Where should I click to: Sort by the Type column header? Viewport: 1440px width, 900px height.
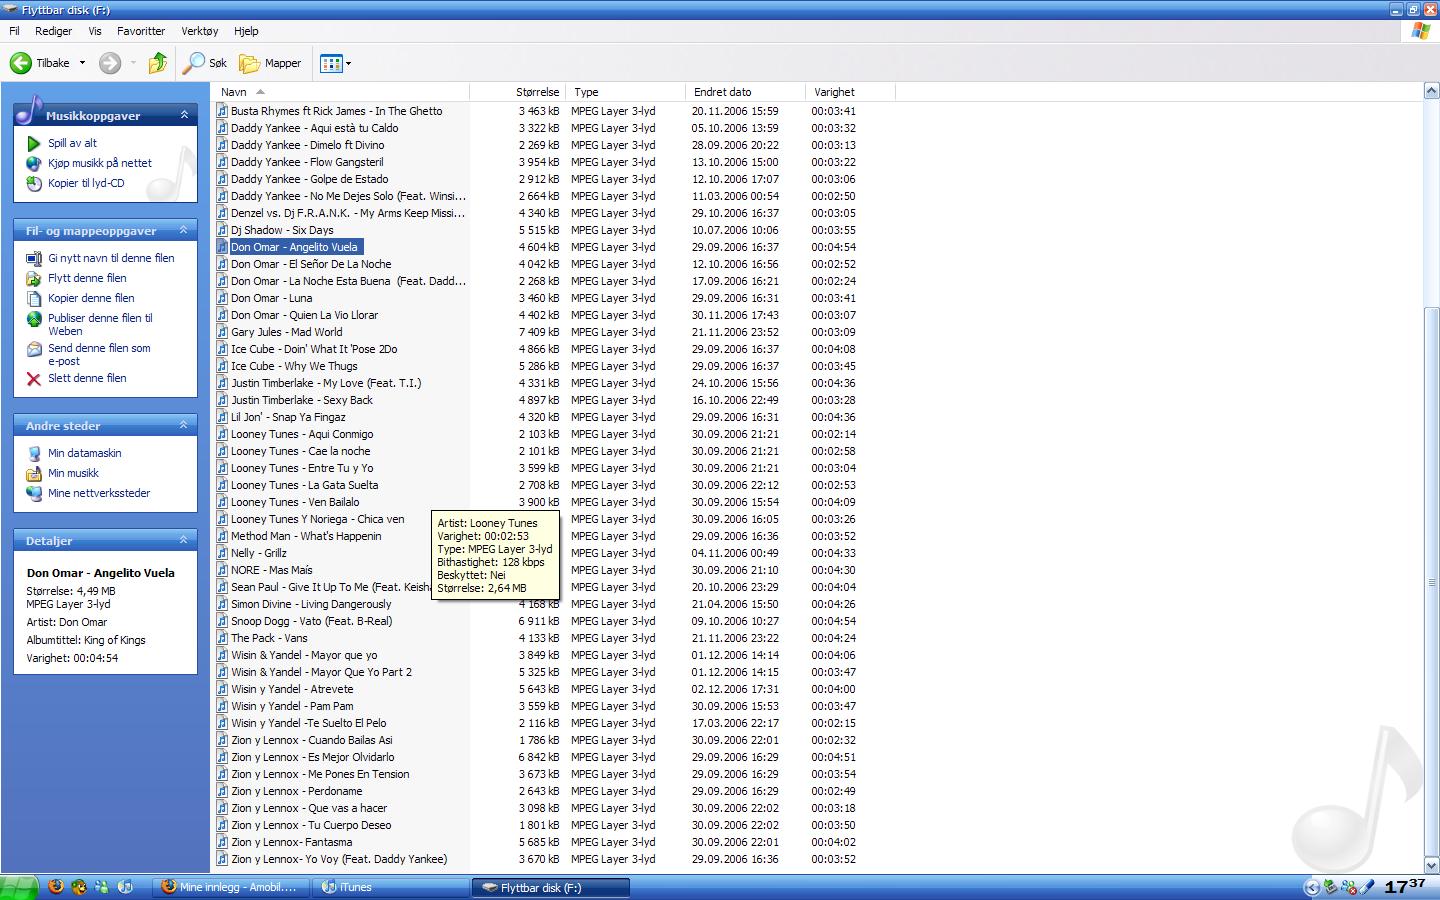625,92
